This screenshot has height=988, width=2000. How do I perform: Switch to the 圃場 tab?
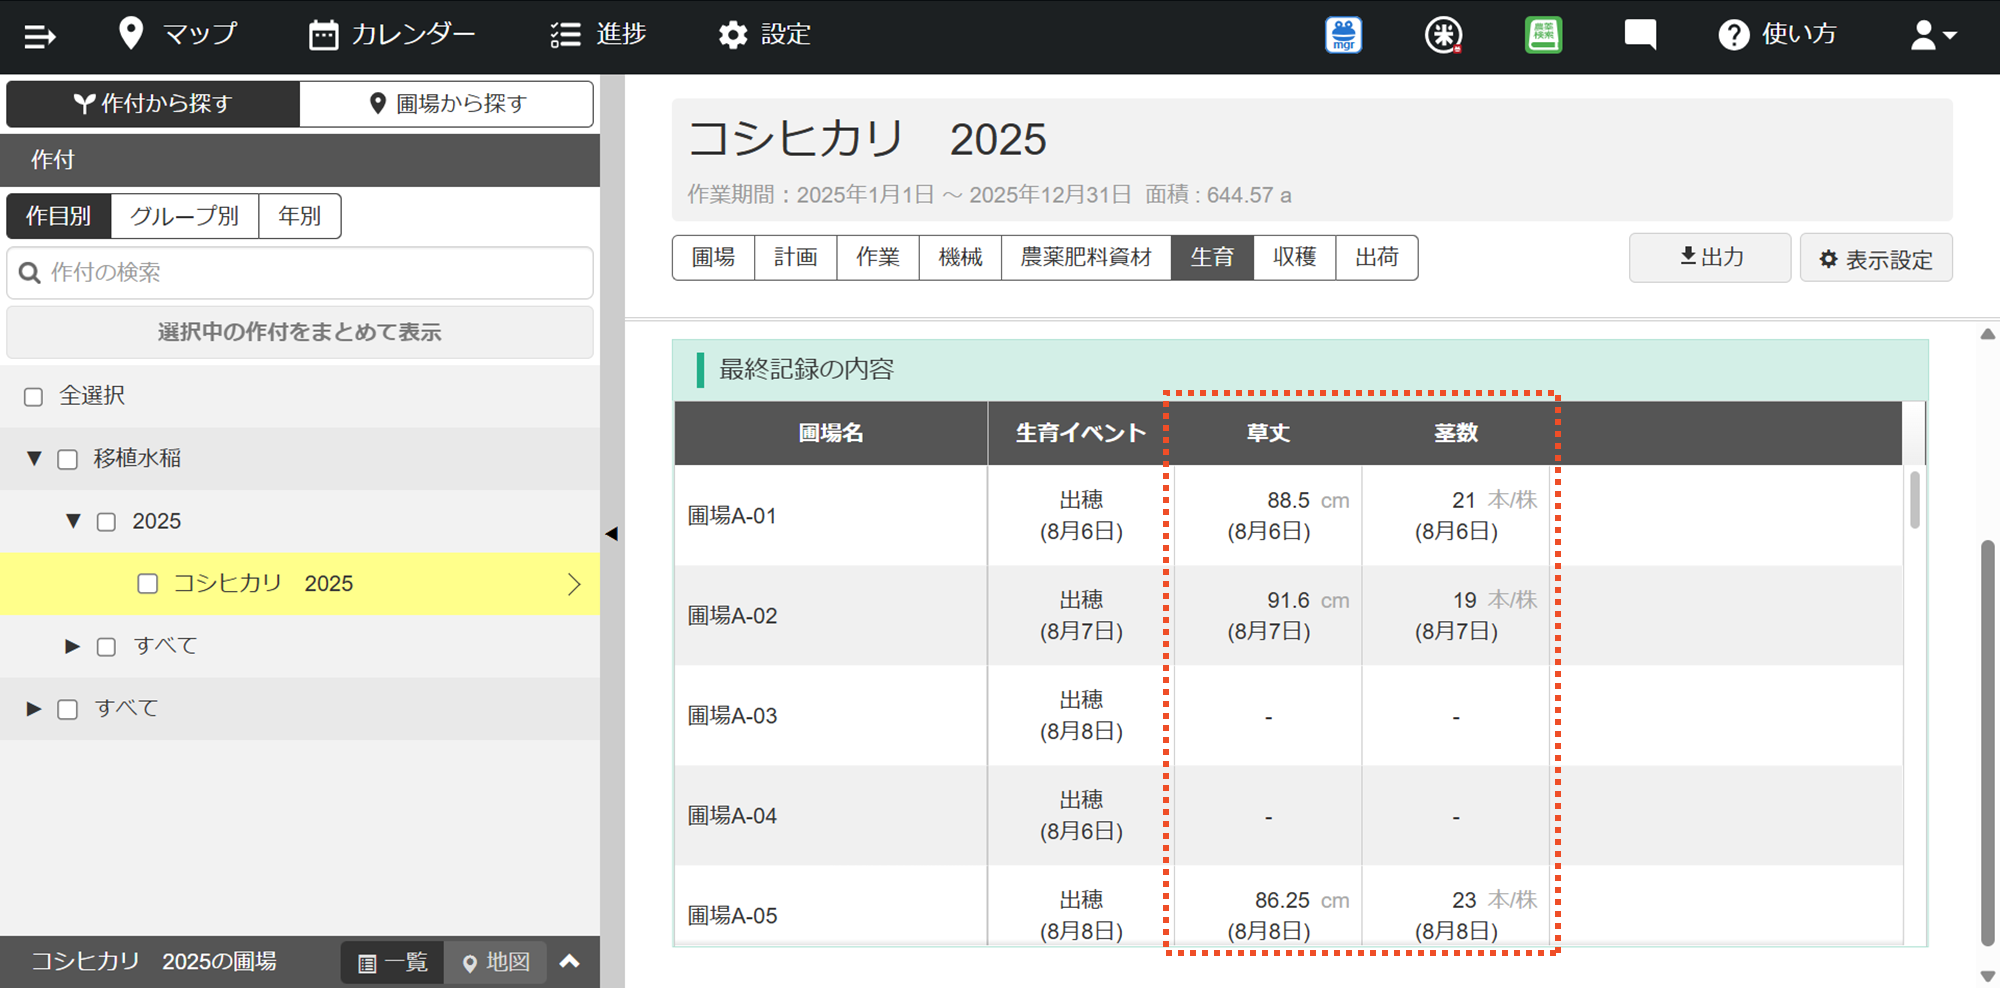click(714, 257)
